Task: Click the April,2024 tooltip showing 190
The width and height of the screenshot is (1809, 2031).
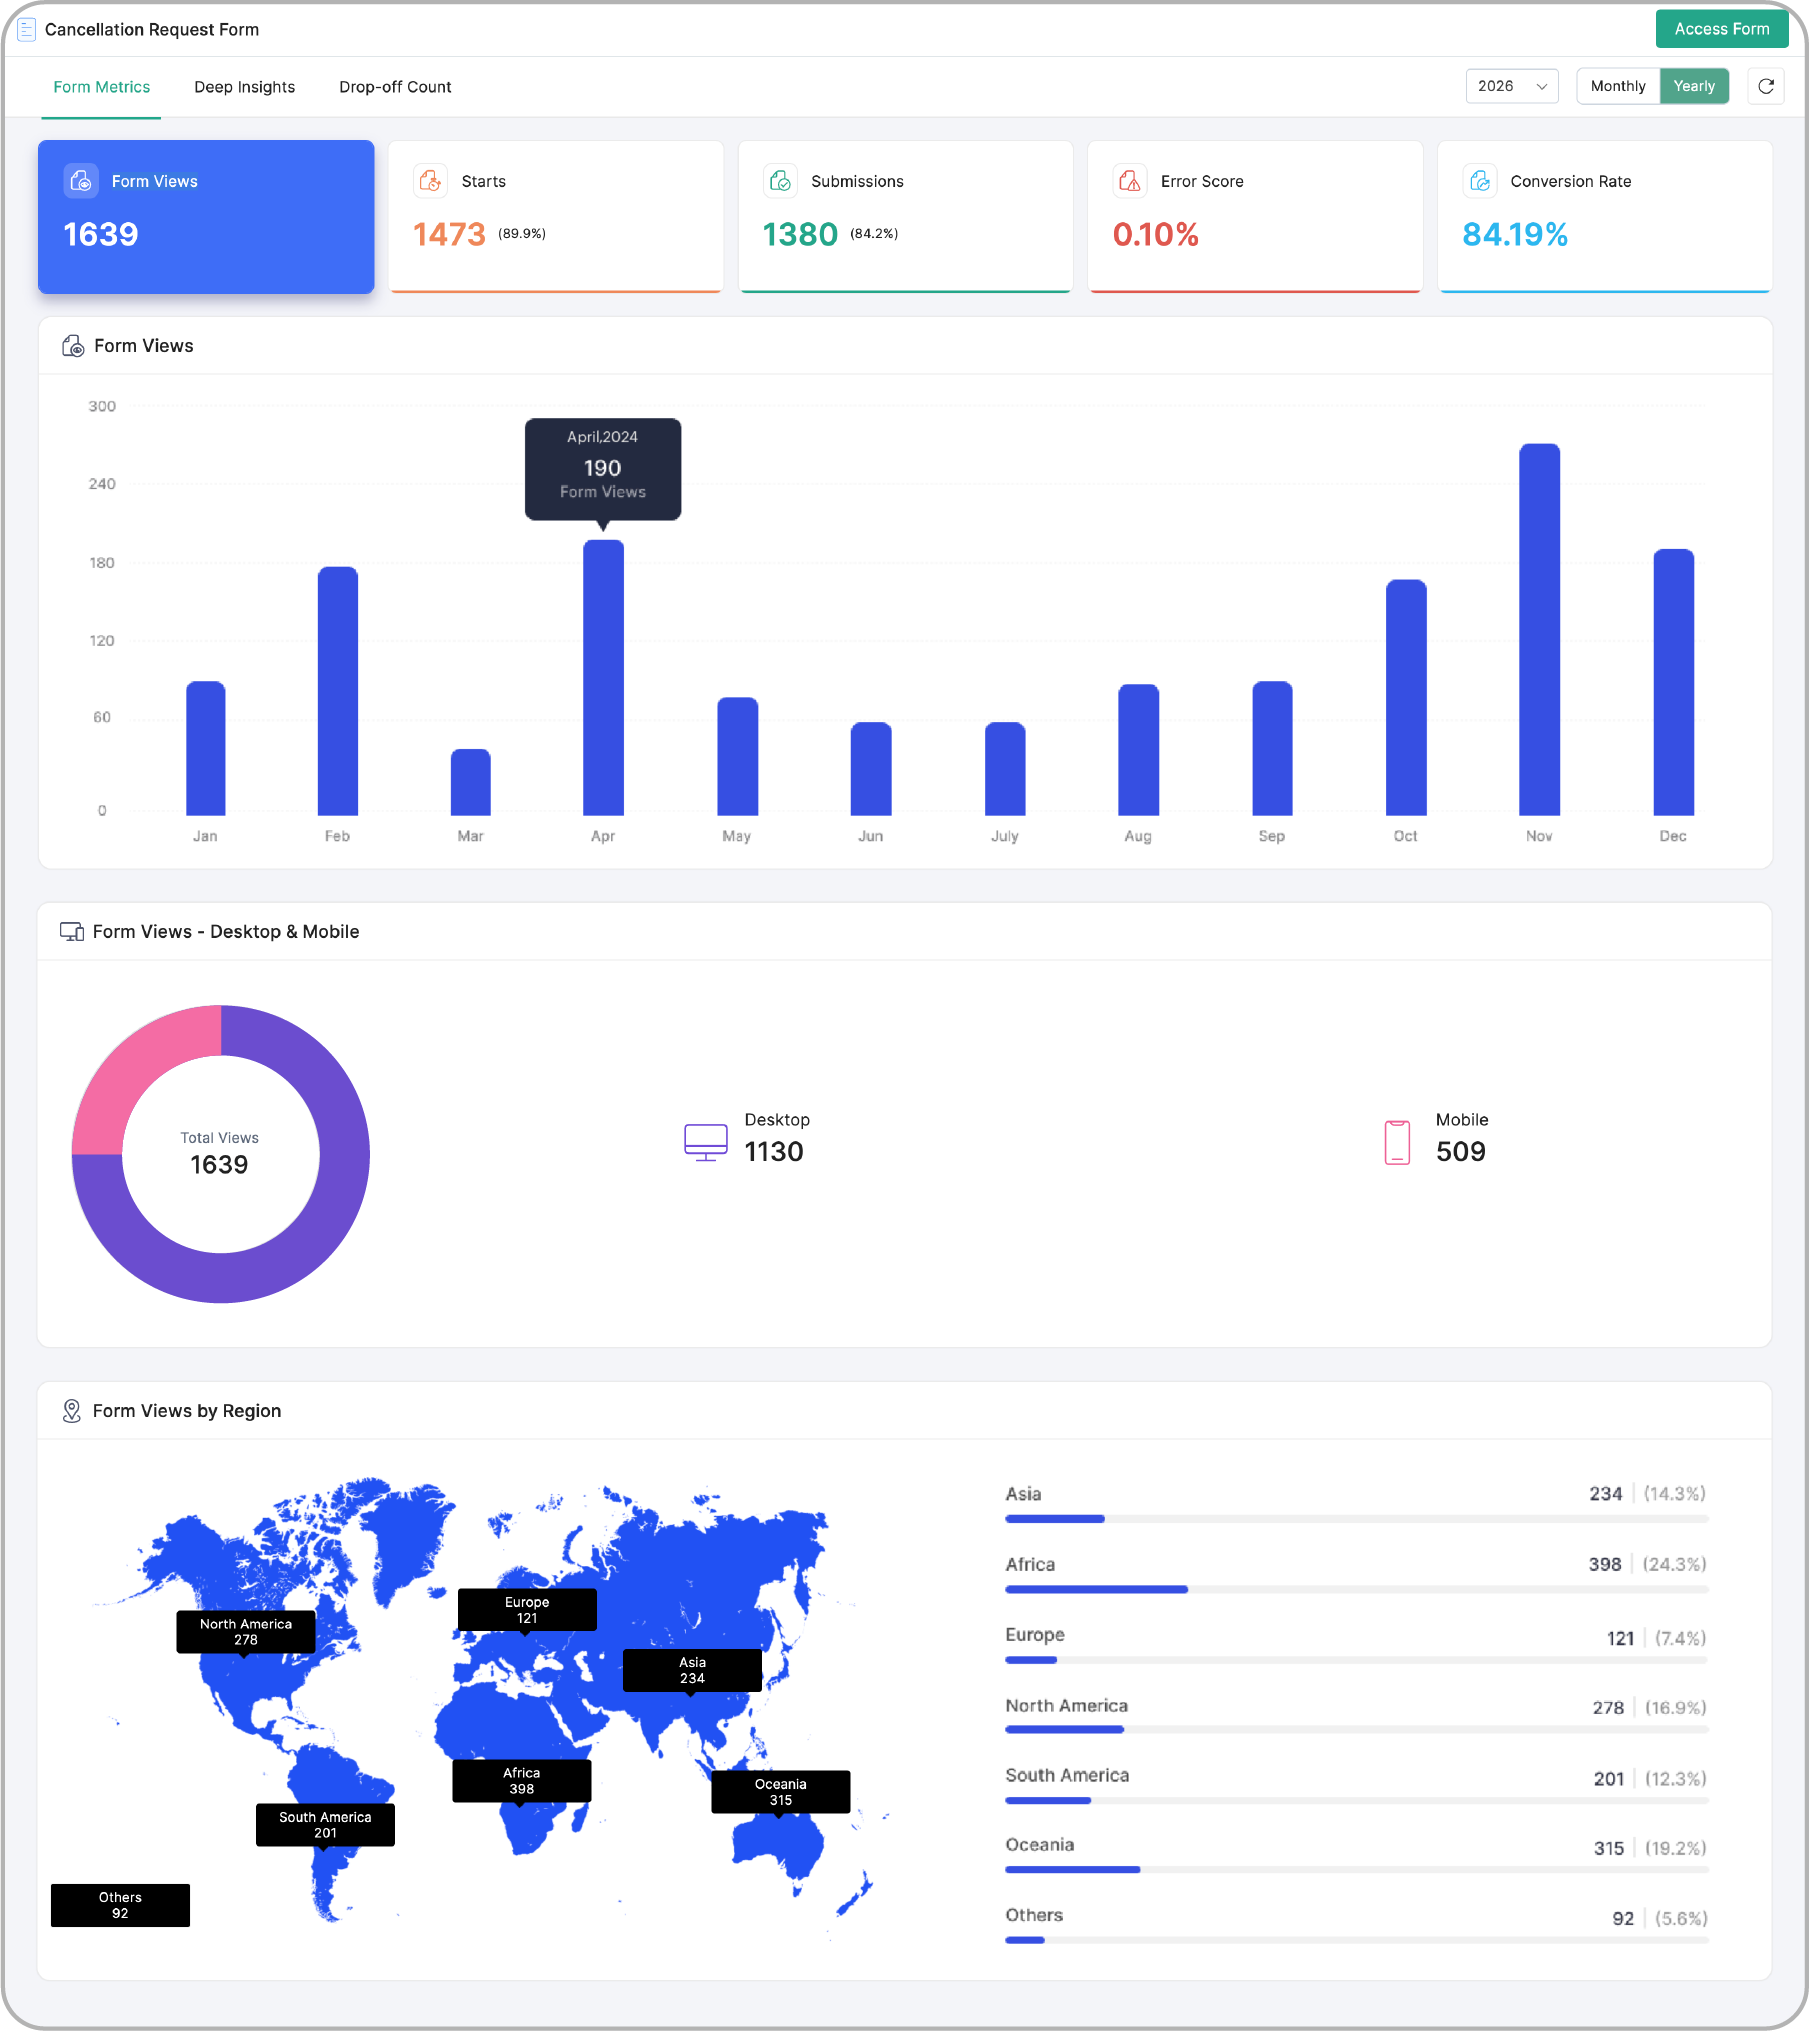Action: tap(603, 469)
